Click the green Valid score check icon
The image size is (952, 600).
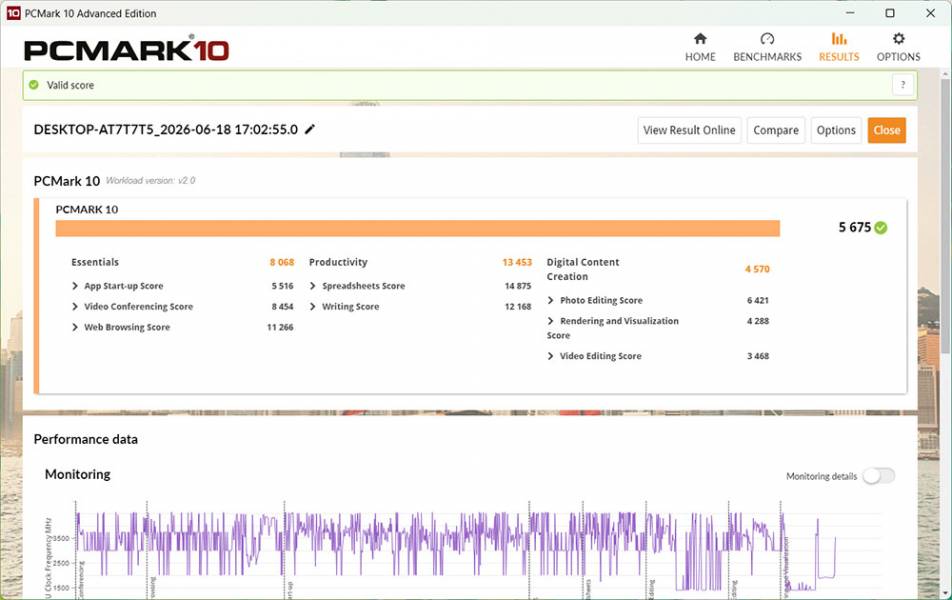tap(34, 85)
